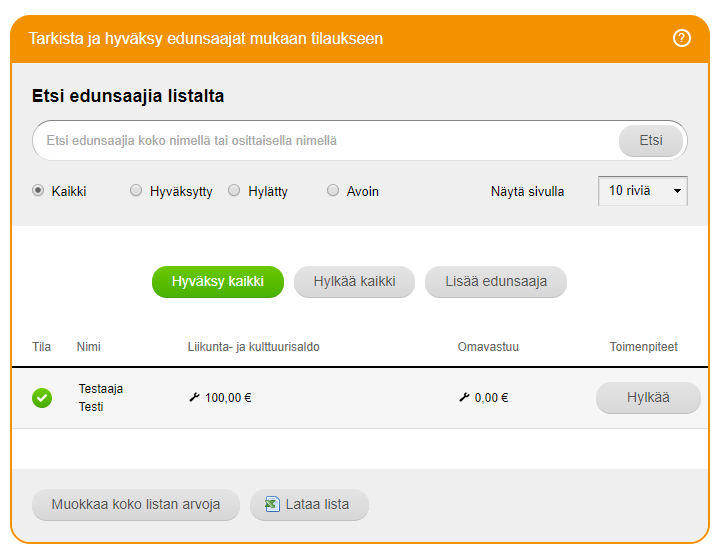Screen dimensions: 719x557
Task: Approve all with Hyväksy kaikki
Action: click(x=218, y=281)
